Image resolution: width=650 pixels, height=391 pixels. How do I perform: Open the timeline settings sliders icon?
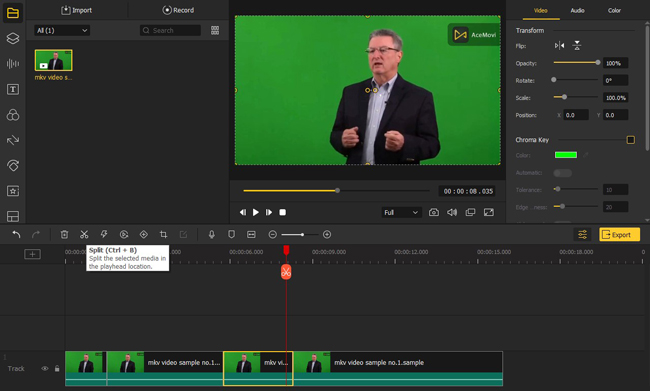(582, 234)
